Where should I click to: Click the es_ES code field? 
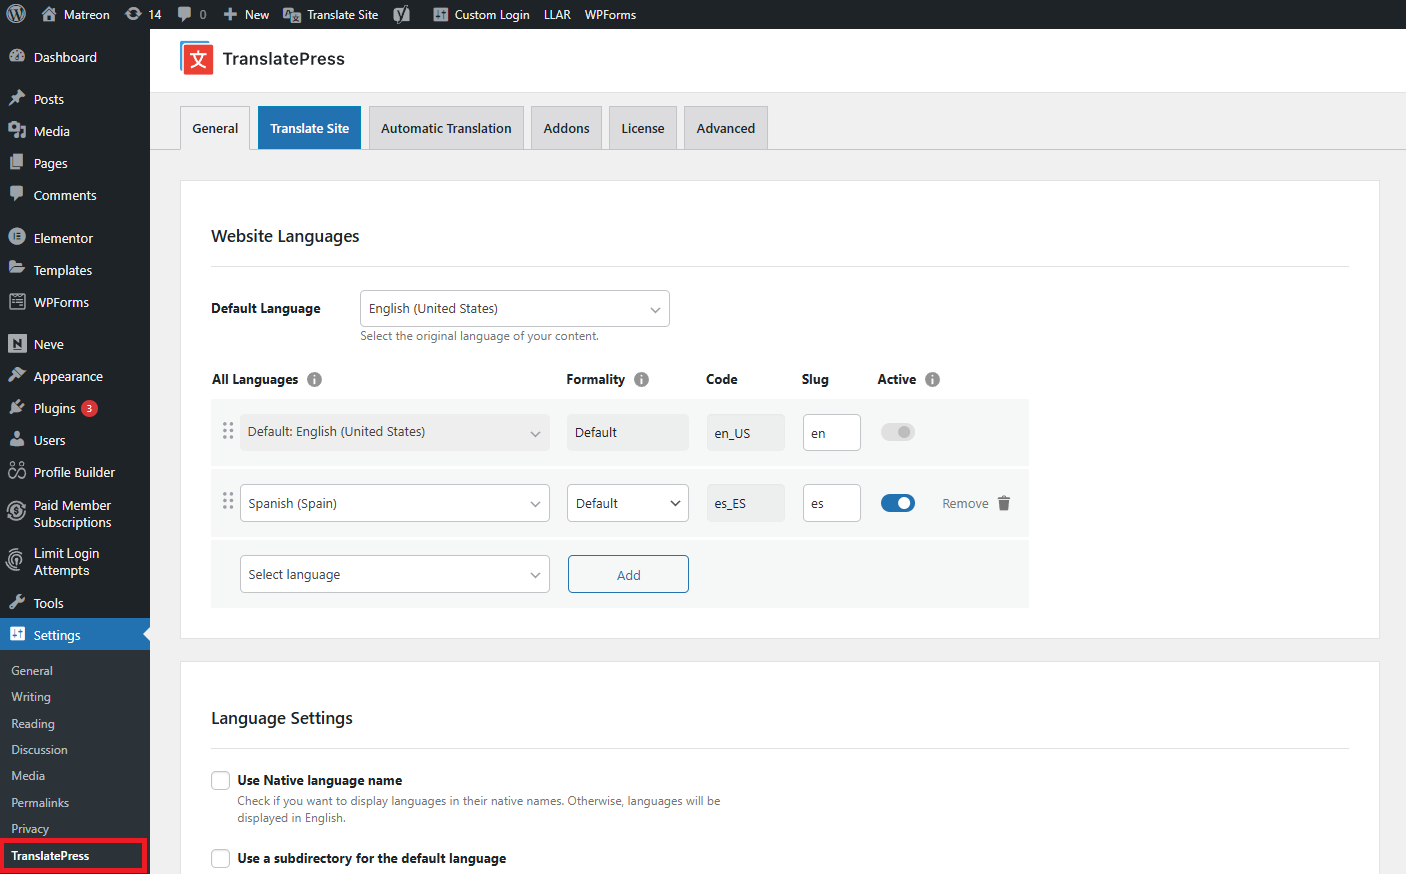click(745, 503)
